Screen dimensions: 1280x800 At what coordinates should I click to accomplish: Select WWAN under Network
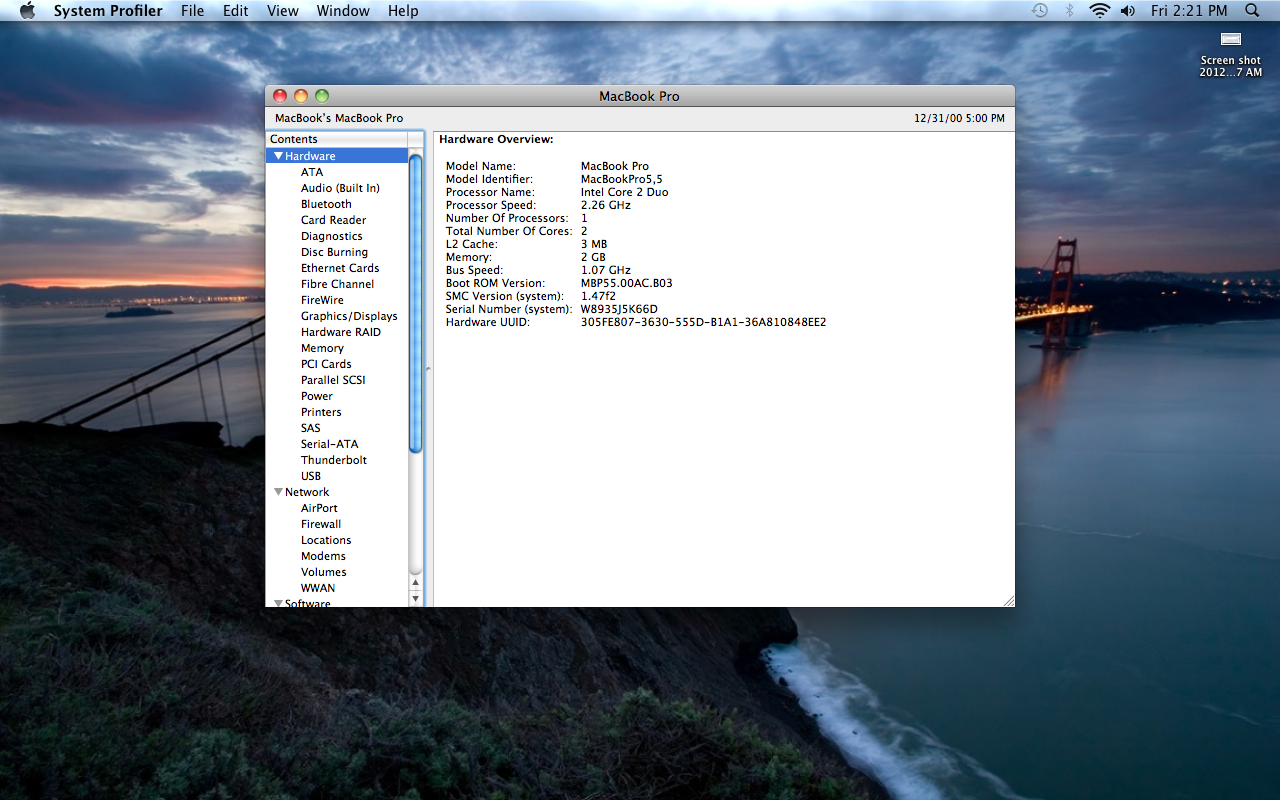(318, 588)
